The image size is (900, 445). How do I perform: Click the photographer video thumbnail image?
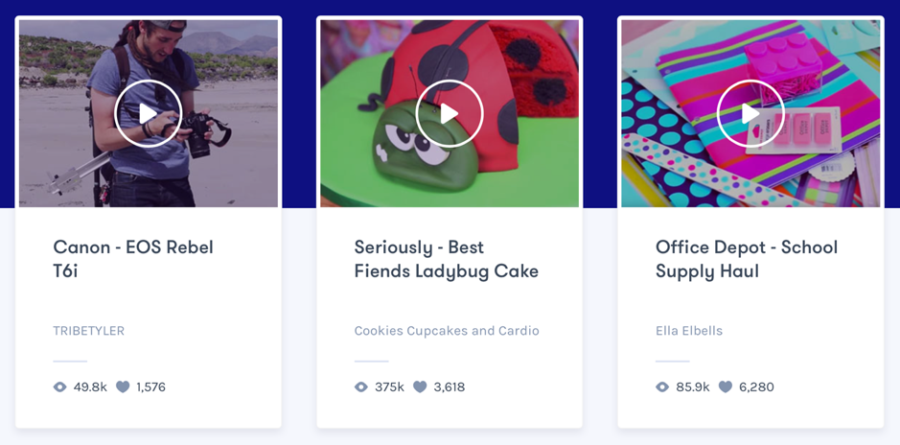148,113
